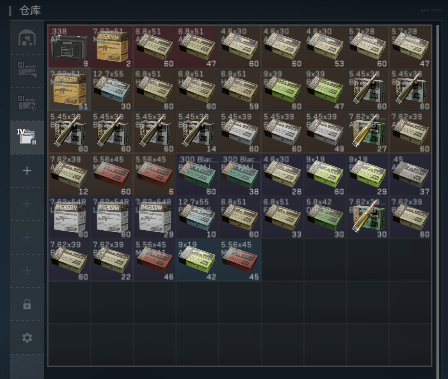This screenshot has height=379, width=448.
Task: Click the 4.6x30 ammo stack of 28
Action: (x=283, y=174)
